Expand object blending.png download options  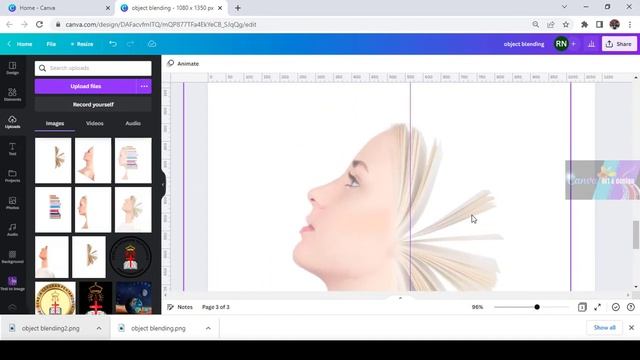(208, 328)
